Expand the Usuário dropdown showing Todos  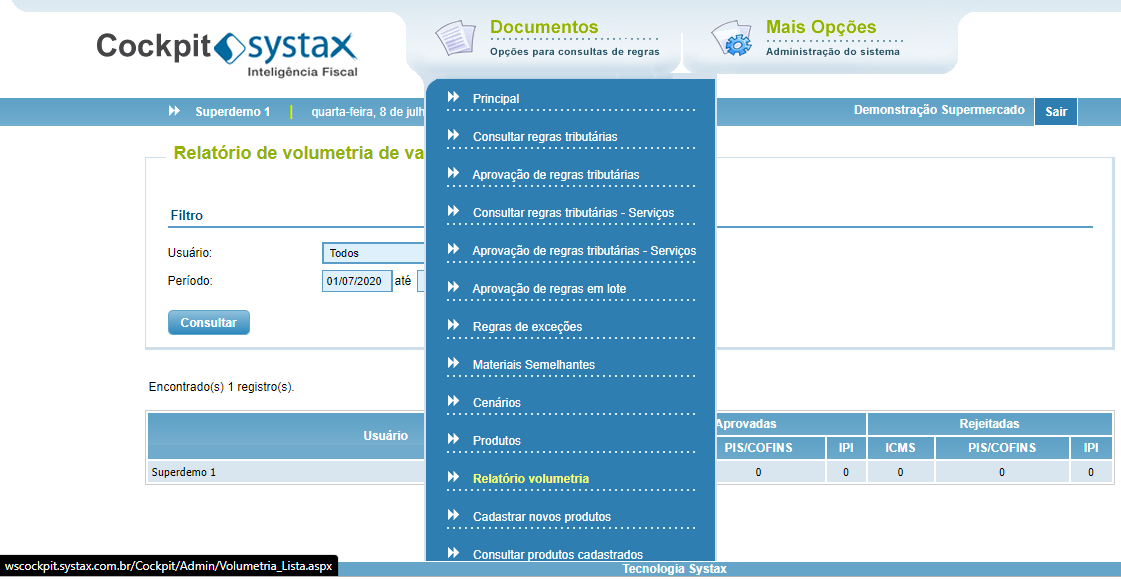[x=374, y=253]
